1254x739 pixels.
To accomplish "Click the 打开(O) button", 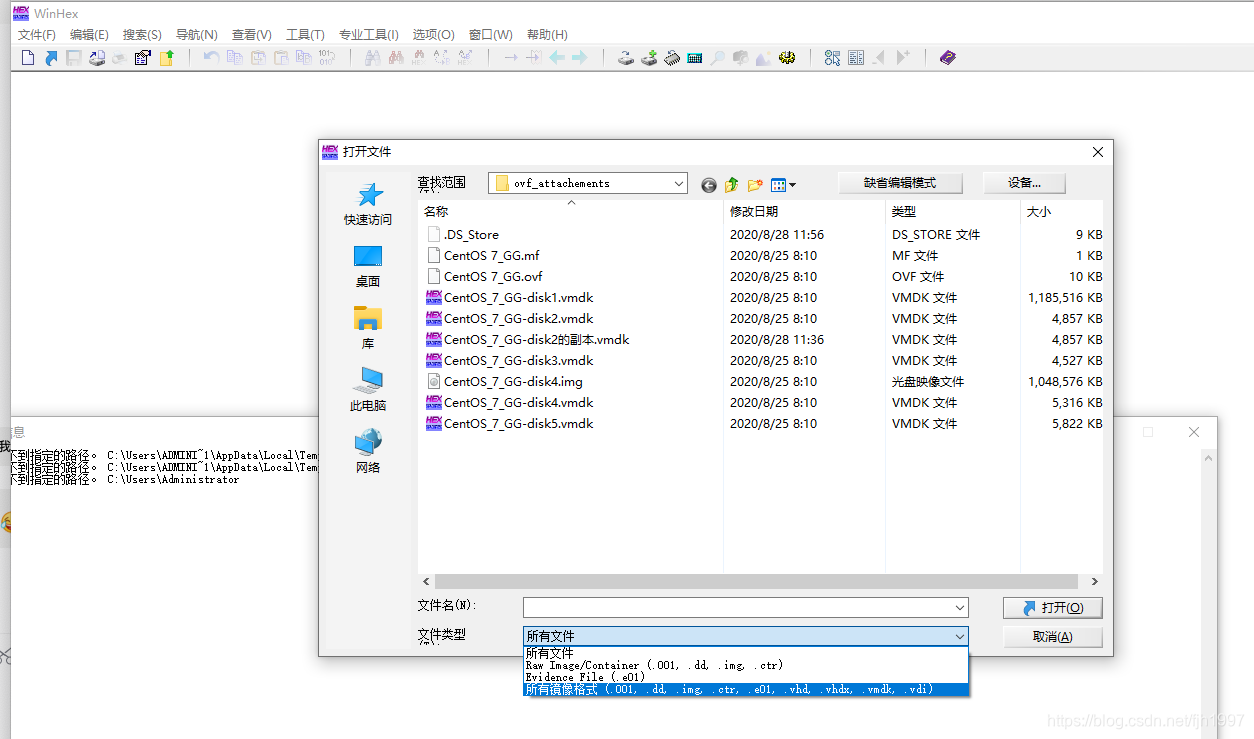I will point(1052,608).
